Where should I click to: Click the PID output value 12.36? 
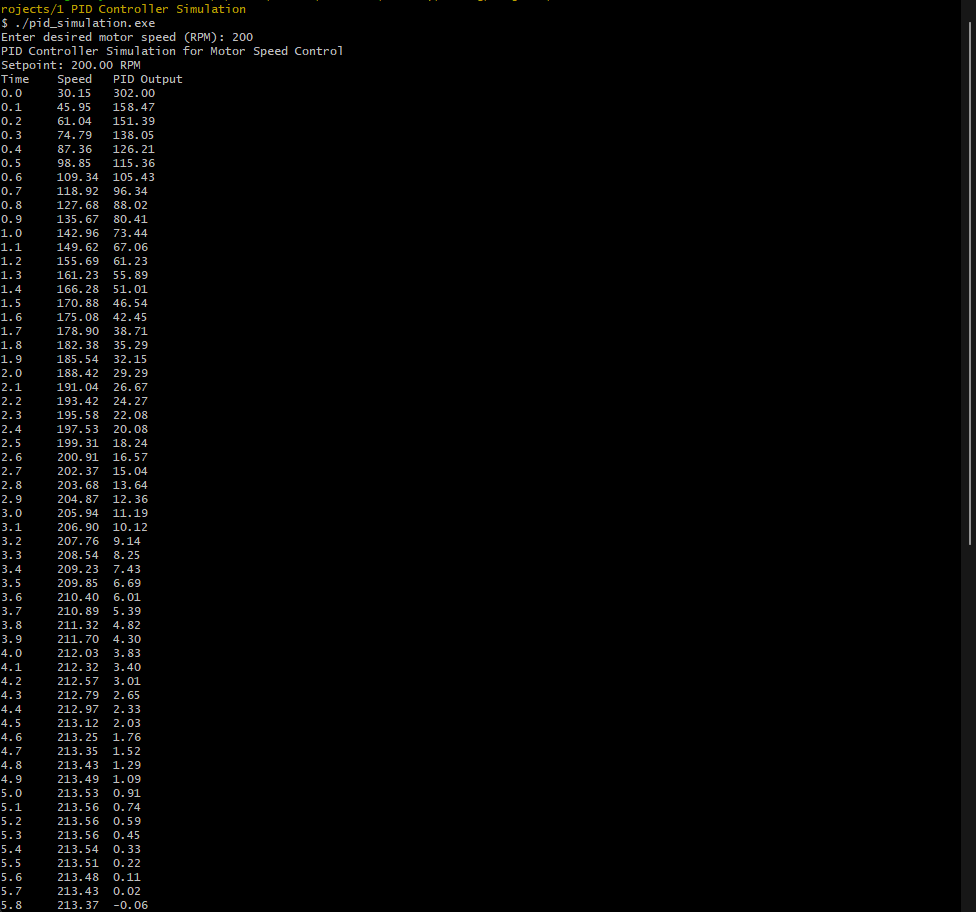(130, 499)
